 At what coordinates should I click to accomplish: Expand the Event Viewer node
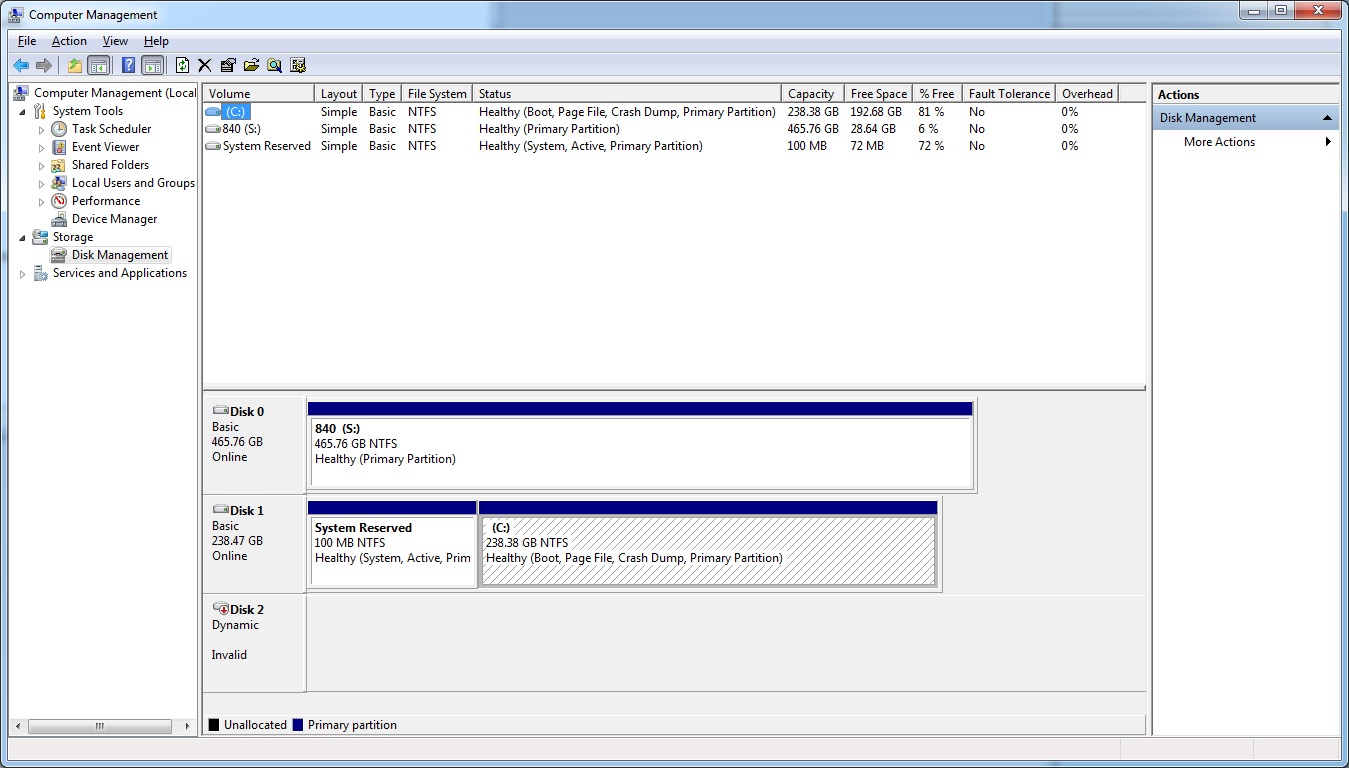42,147
